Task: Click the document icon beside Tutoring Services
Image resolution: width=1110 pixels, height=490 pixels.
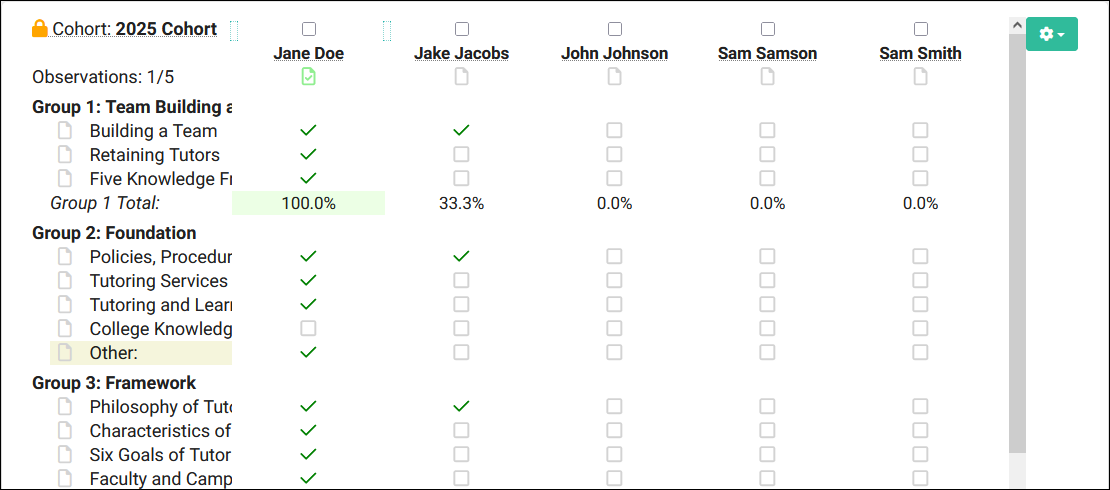Action: pos(65,280)
